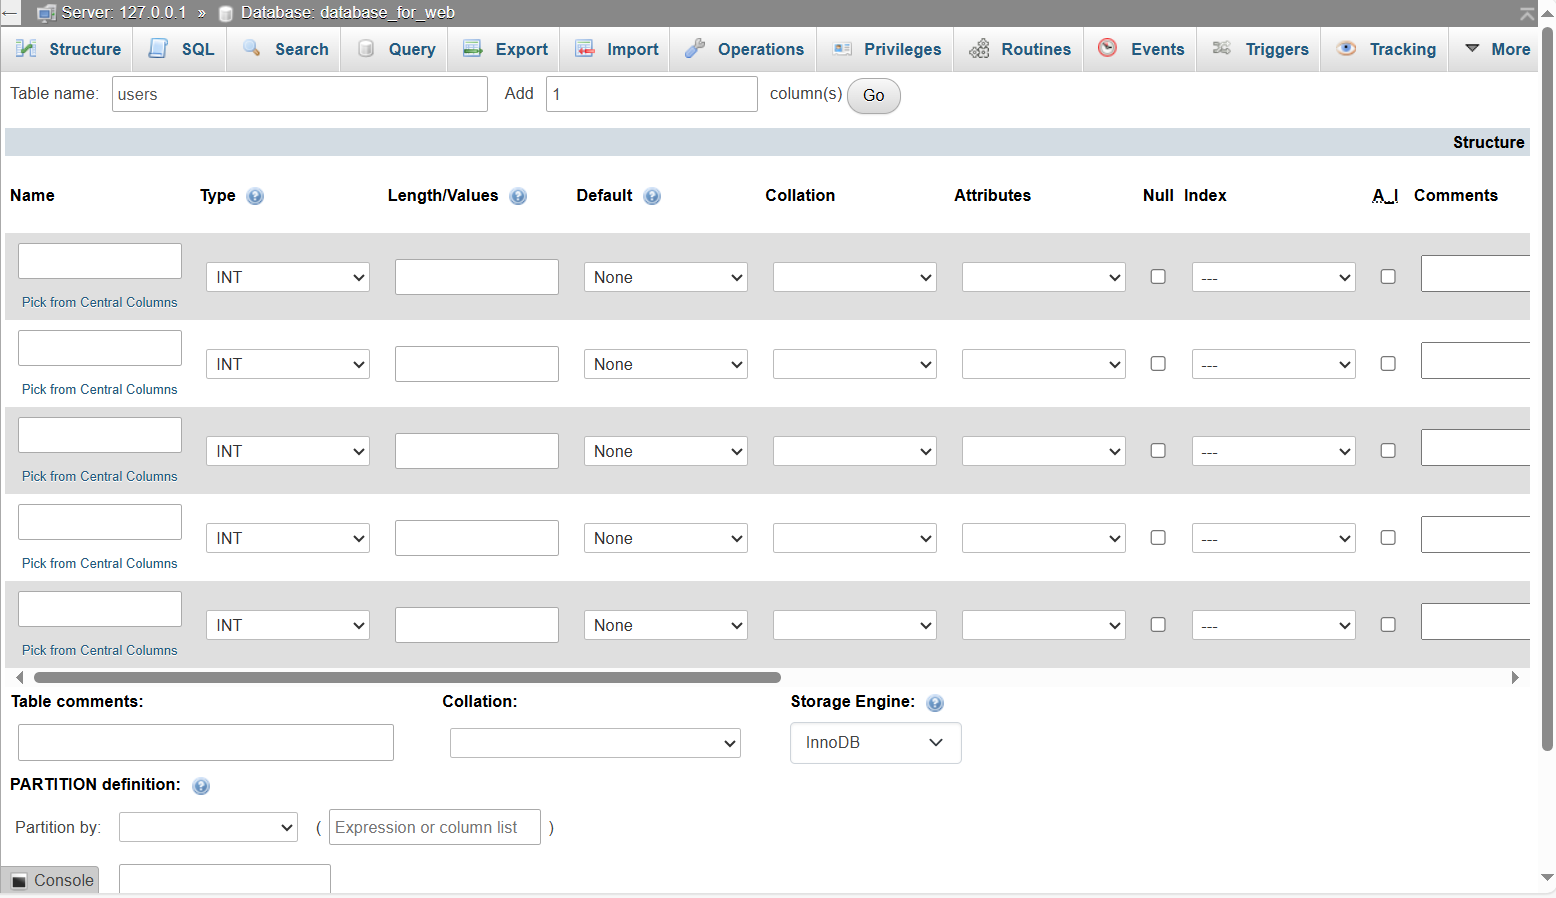Check the Null box in third row
This screenshot has width=1556, height=898.
click(1158, 451)
